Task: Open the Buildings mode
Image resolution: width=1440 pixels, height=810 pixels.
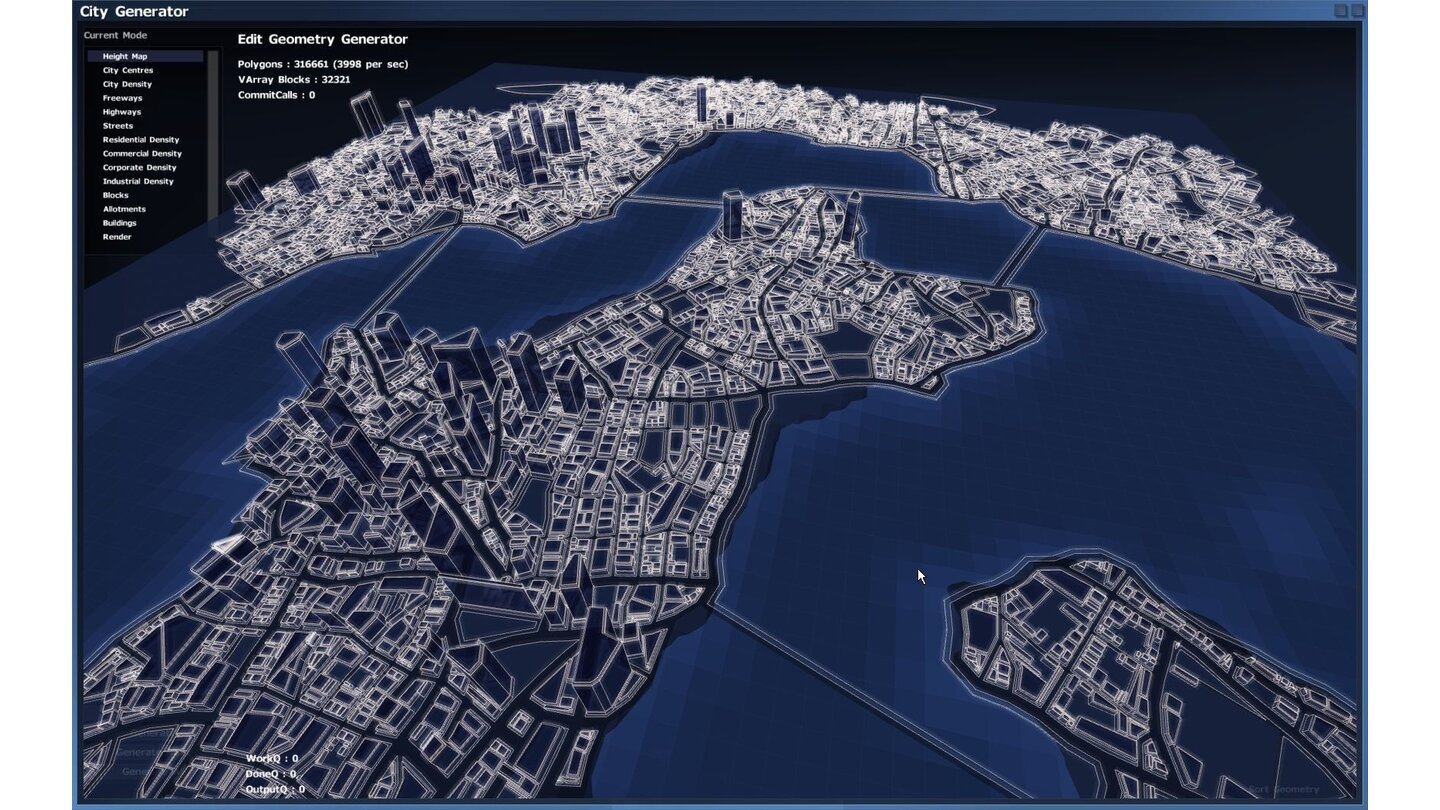Action: click(x=119, y=223)
